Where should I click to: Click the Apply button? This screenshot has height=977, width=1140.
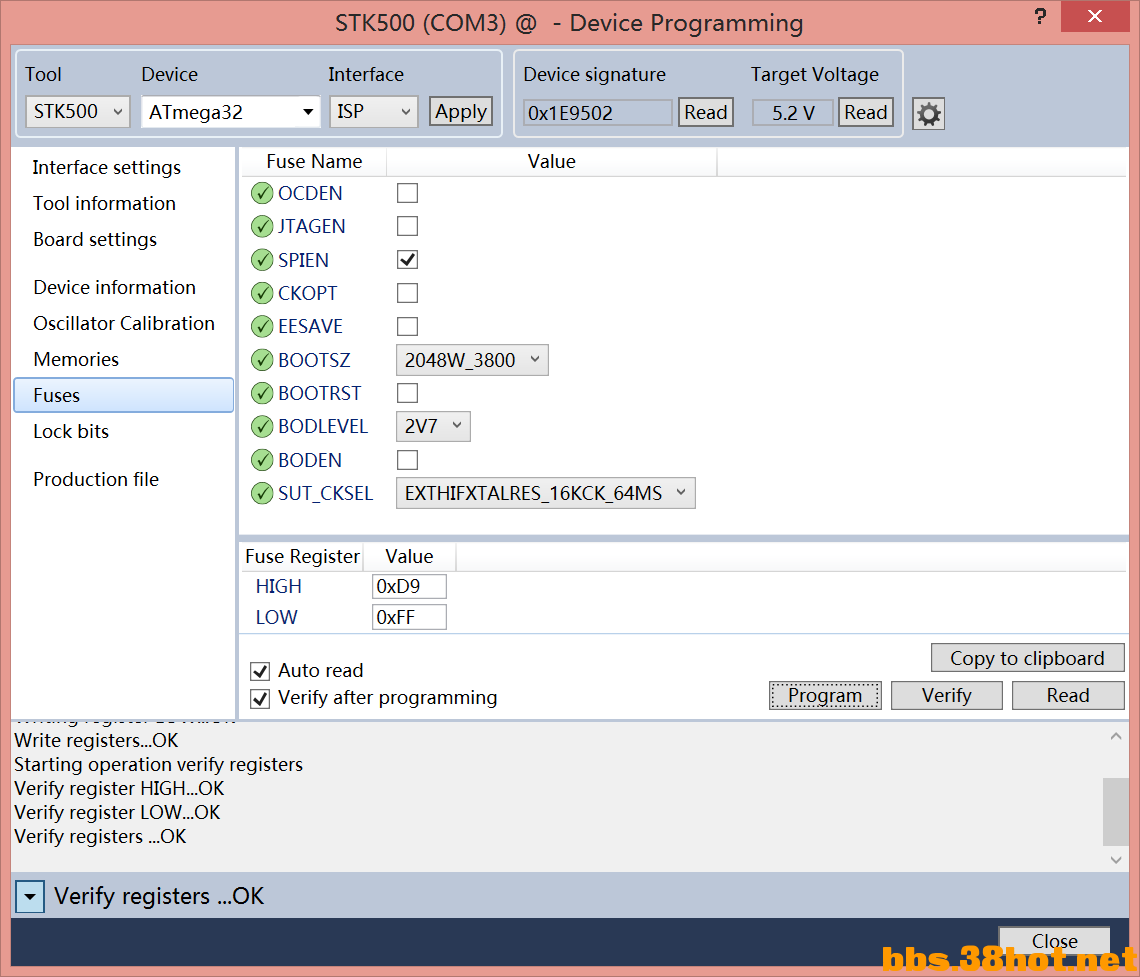(461, 112)
